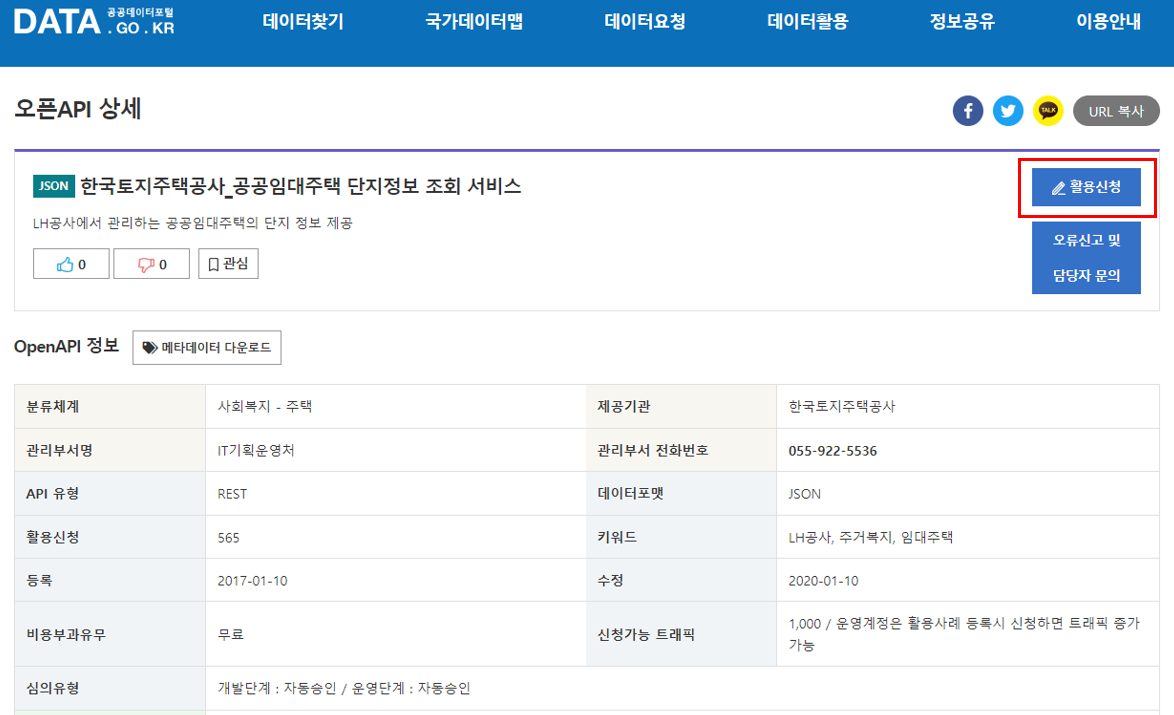
Task: Select the cost value 무료
Action: click(x=231, y=635)
